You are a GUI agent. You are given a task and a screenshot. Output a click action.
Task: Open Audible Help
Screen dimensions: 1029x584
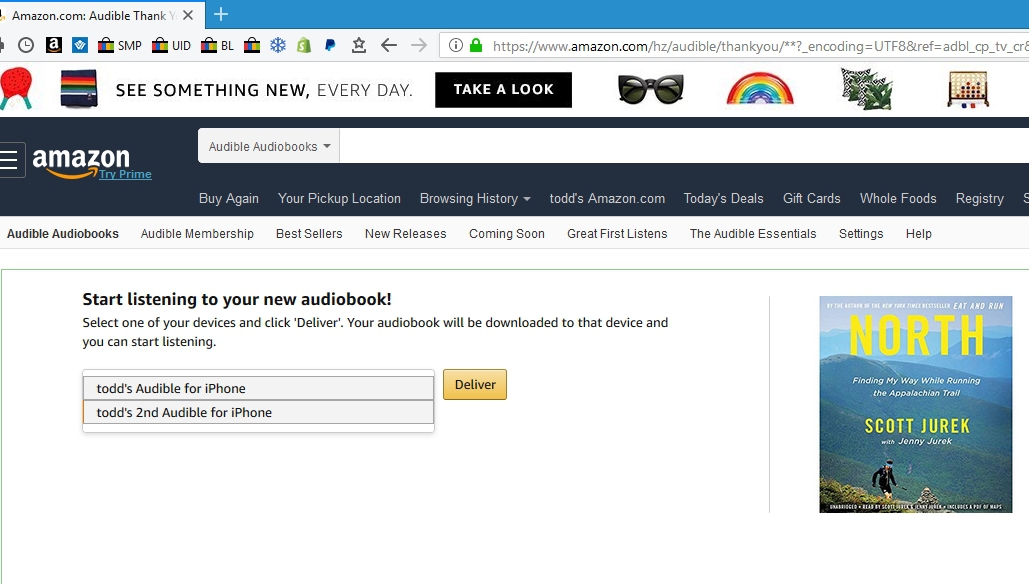(x=919, y=234)
